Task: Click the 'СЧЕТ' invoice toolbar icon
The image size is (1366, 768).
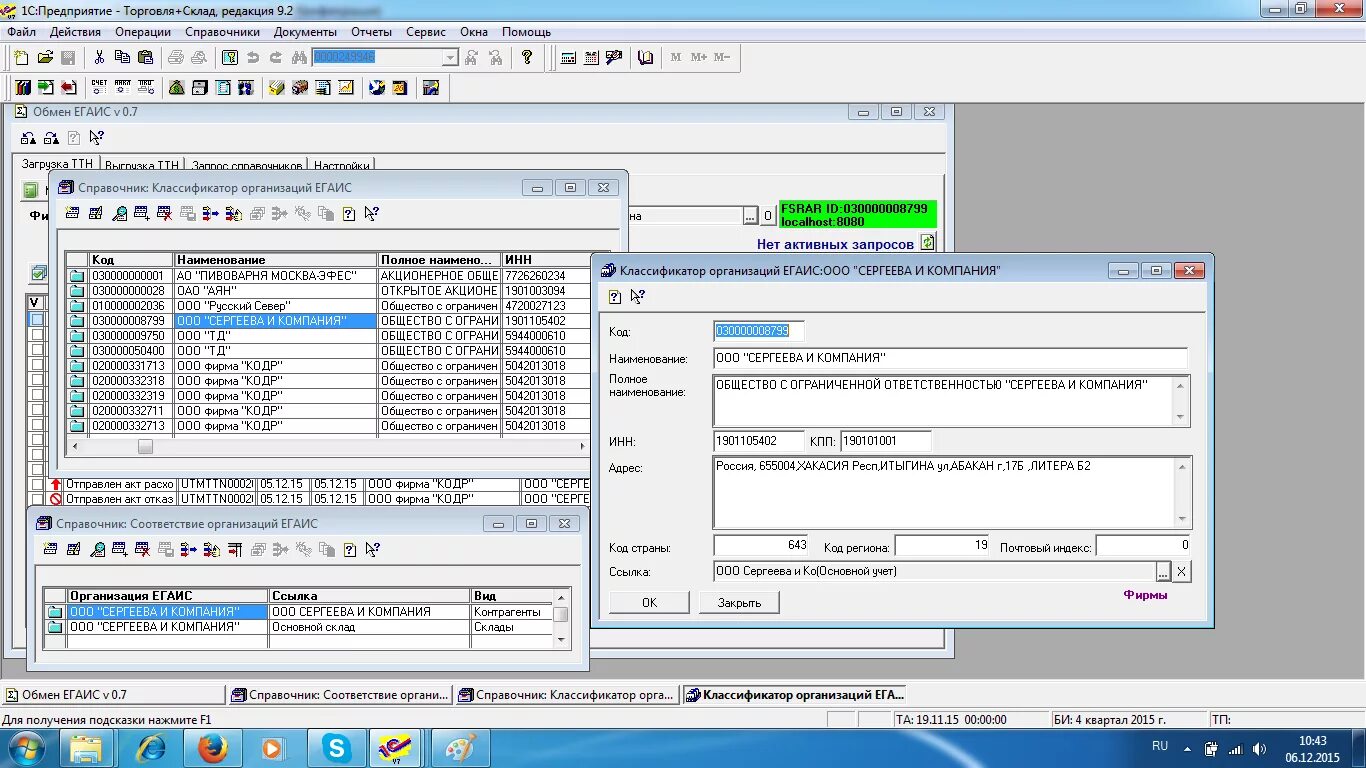Action: 98,88
